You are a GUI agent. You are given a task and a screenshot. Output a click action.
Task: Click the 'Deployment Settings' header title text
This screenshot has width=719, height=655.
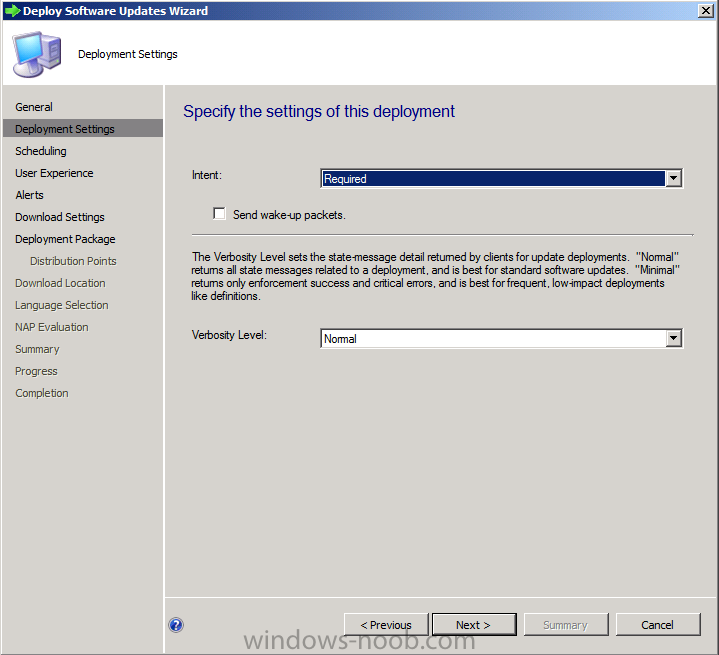[x=127, y=54]
